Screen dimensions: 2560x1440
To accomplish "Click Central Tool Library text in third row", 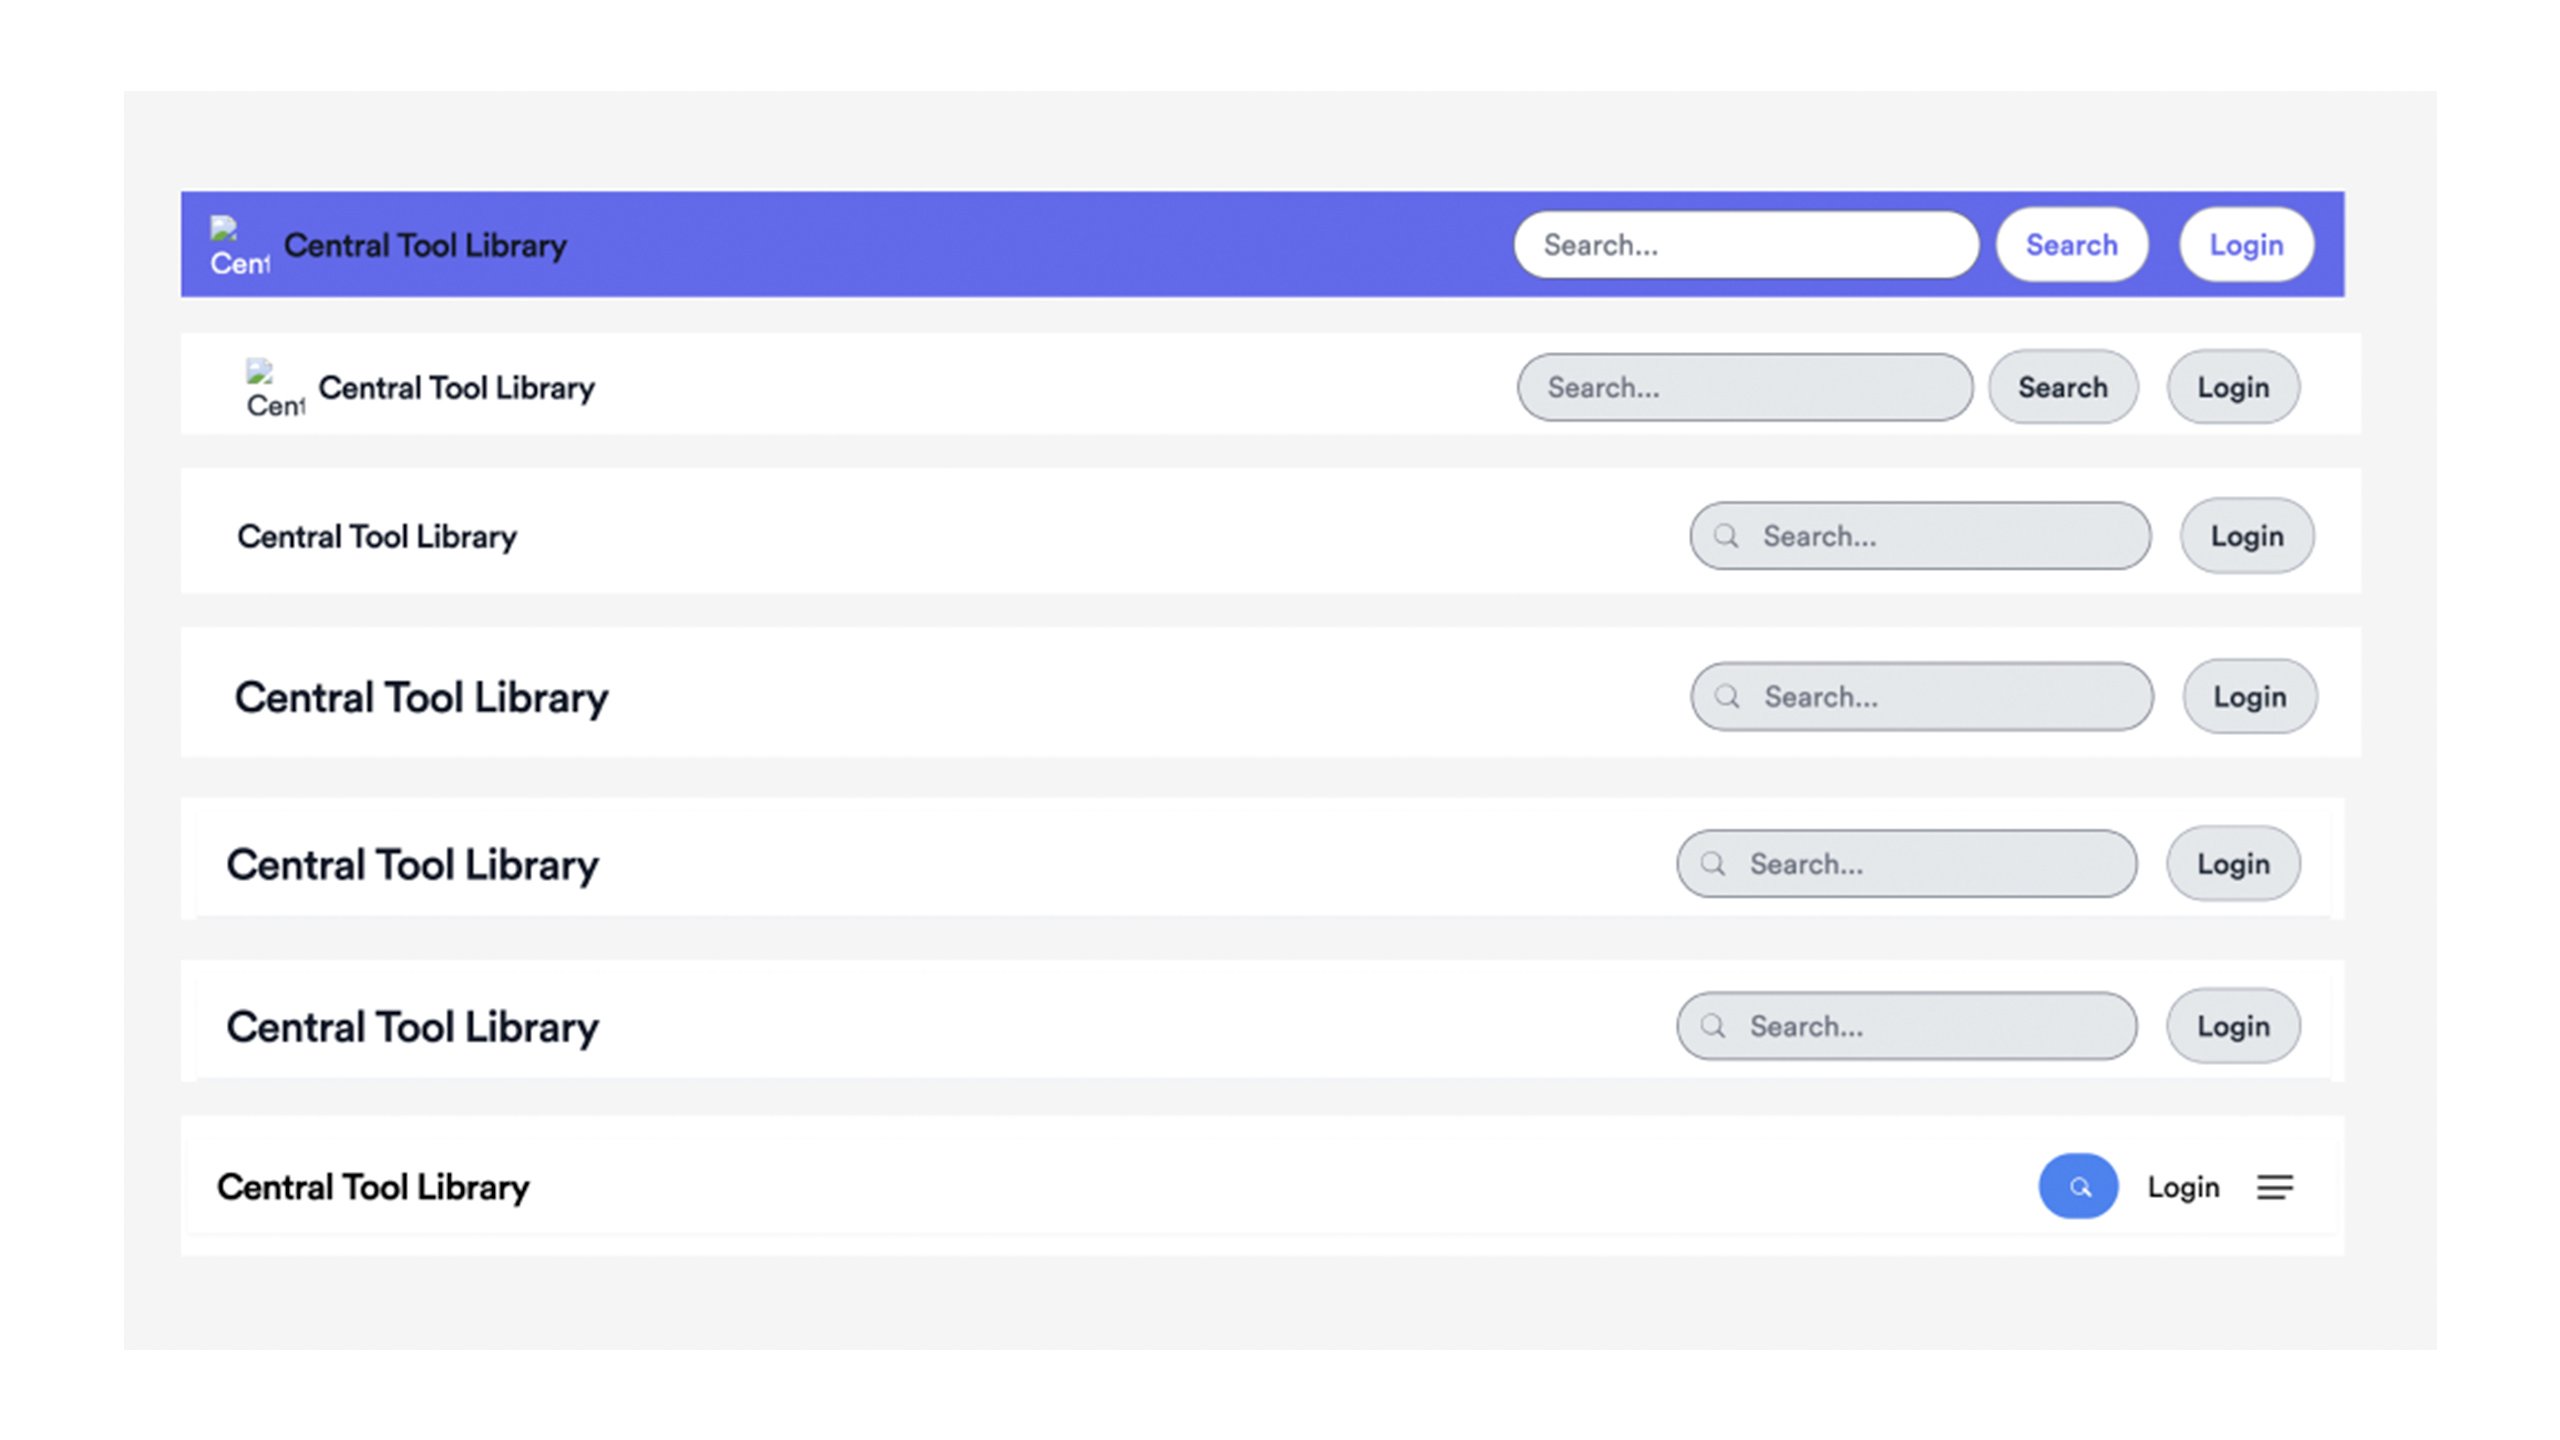I will (x=378, y=536).
